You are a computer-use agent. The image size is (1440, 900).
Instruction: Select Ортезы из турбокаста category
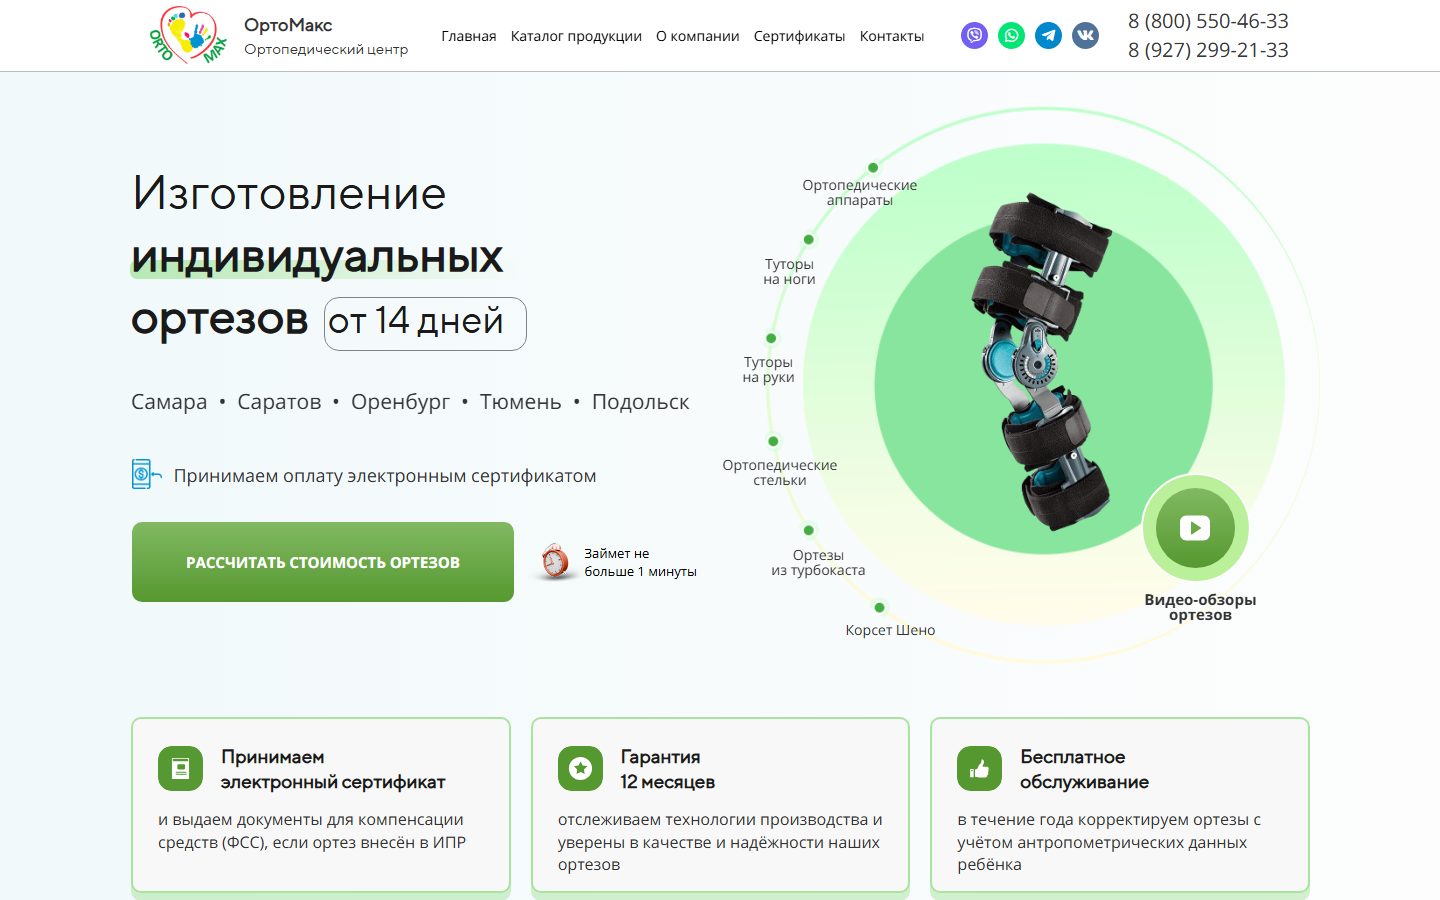click(818, 562)
